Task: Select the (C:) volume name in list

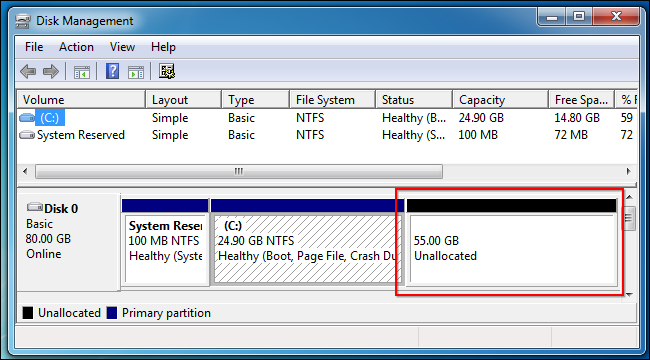Action: tap(50, 118)
